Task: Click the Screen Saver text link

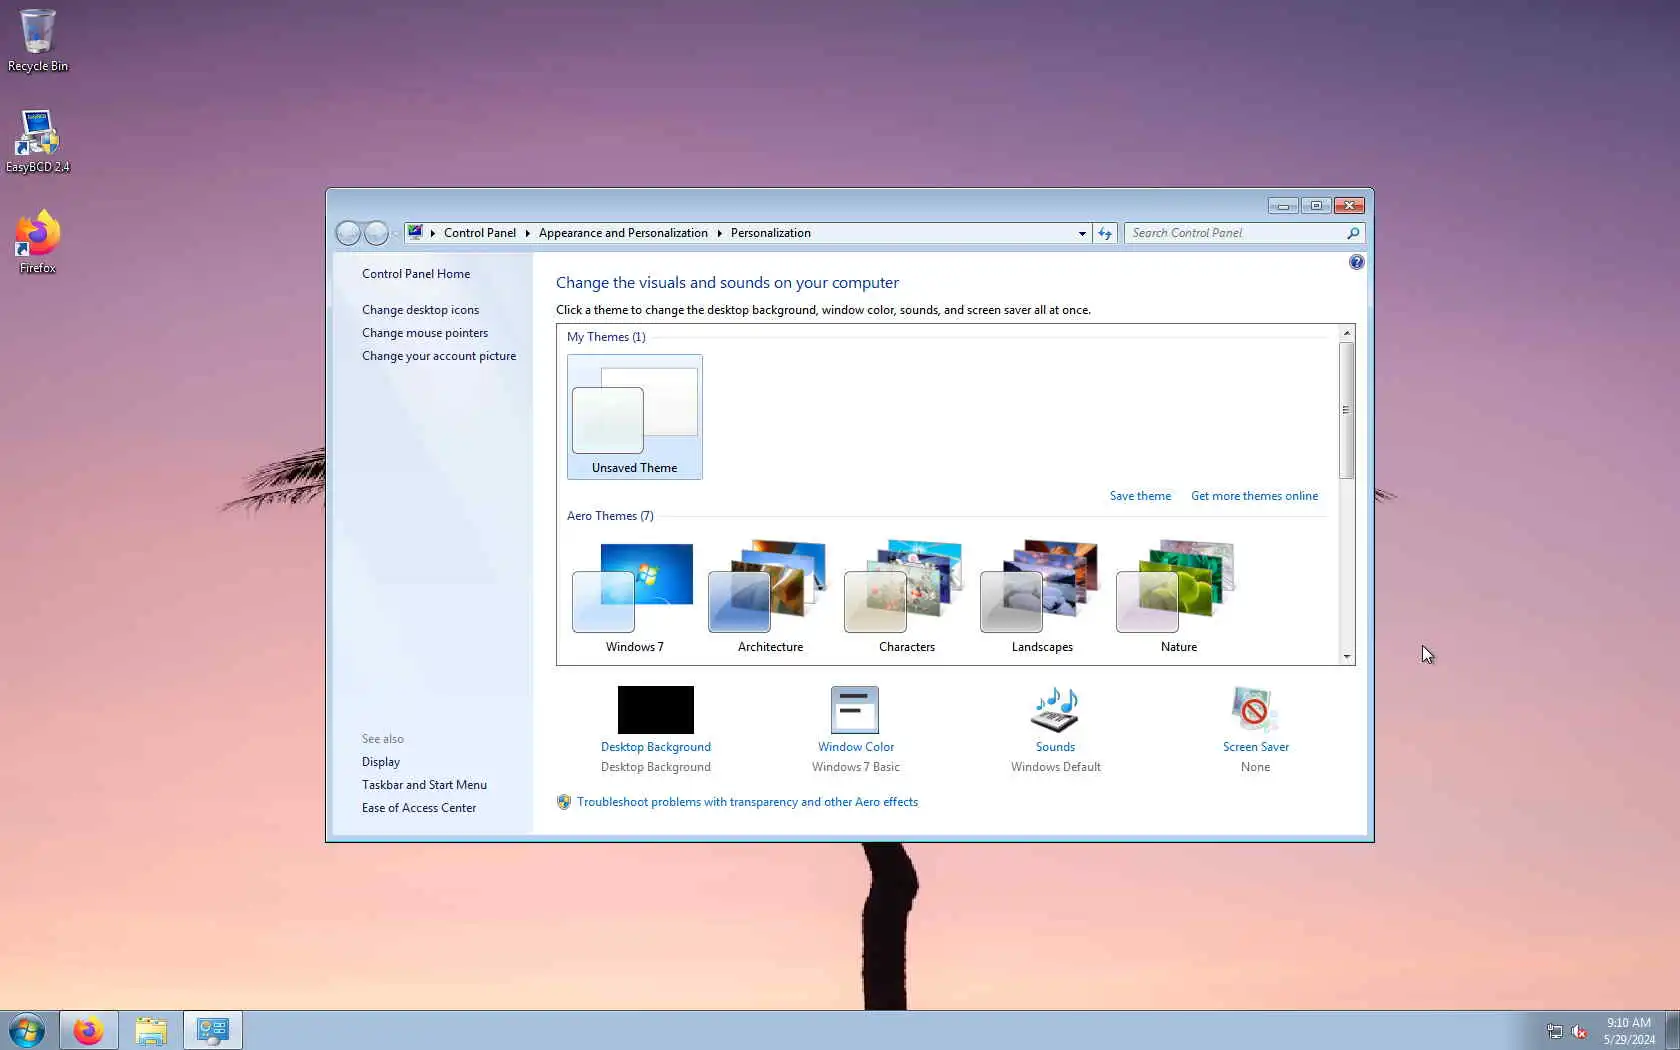Action: click(1256, 747)
